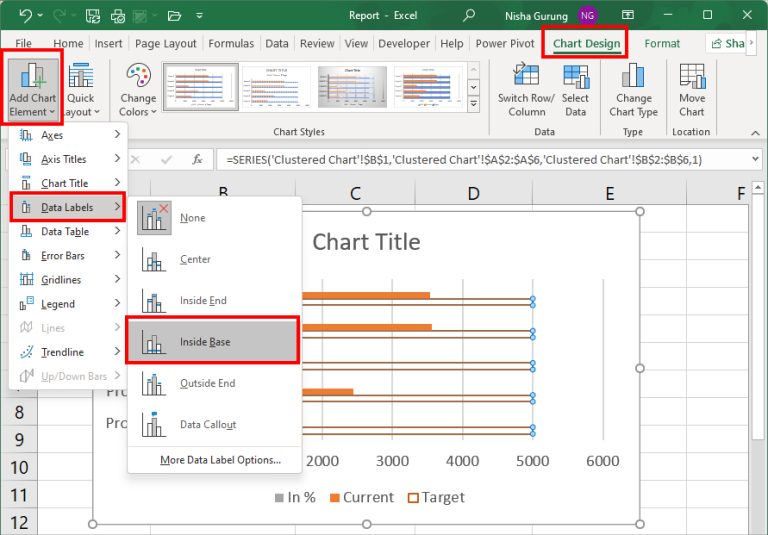
Task: Choose Data Callout labels option
Action: [x=215, y=424]
